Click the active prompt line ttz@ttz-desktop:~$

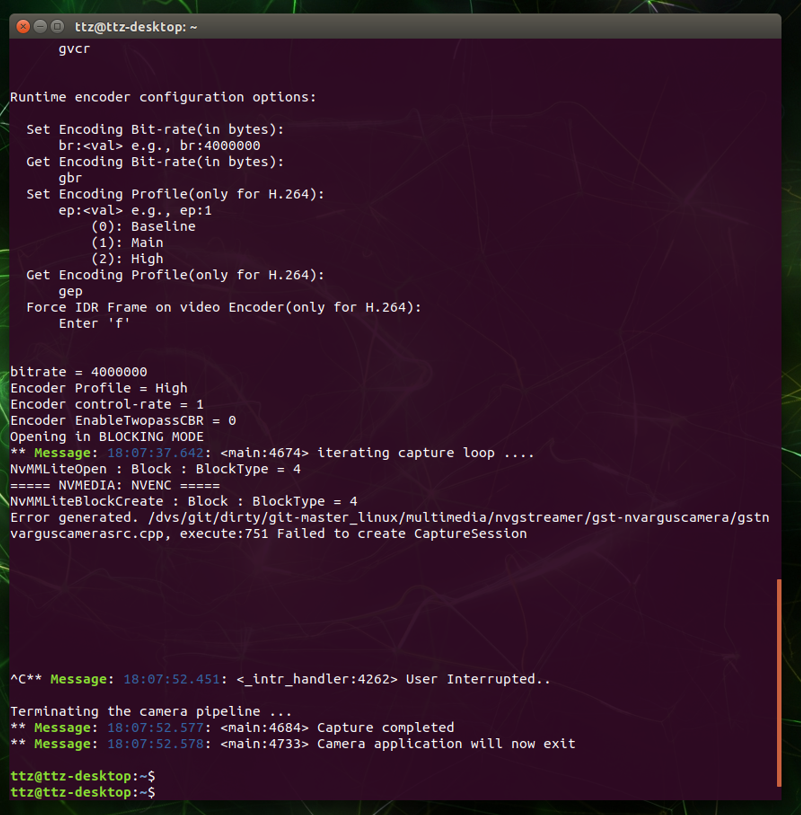click(80, 791)
